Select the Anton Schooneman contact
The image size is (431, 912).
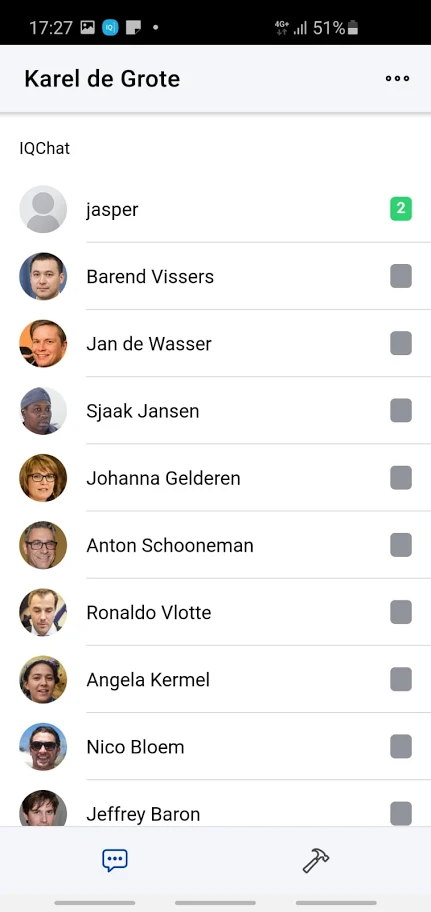coord(215,545)
